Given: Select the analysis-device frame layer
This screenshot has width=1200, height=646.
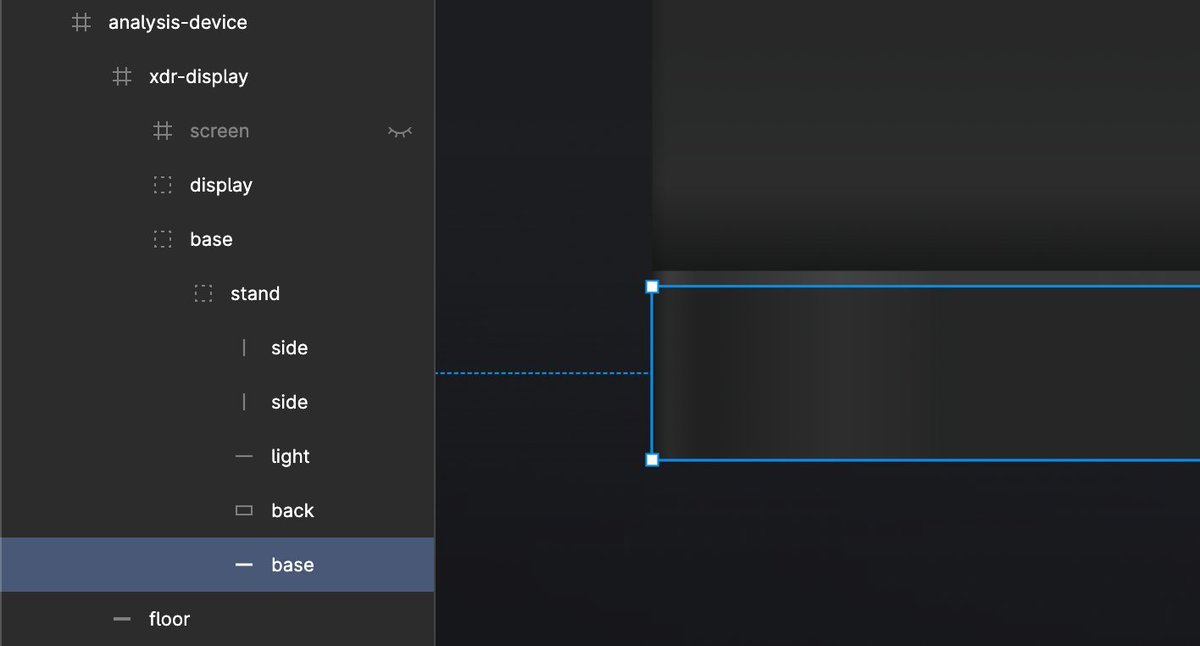Looking at the screenshot, I should pos(178,22).
